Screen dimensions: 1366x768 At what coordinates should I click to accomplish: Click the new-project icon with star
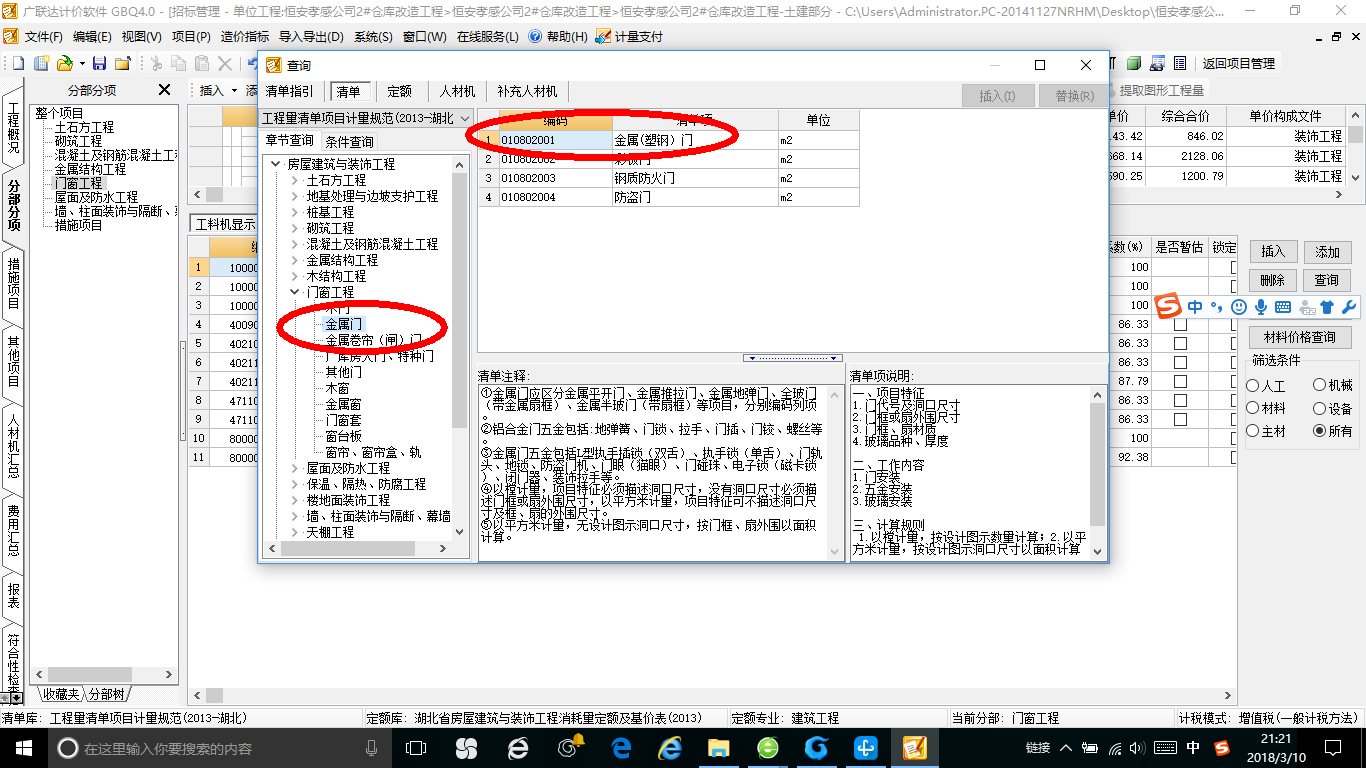pos(42,63)
